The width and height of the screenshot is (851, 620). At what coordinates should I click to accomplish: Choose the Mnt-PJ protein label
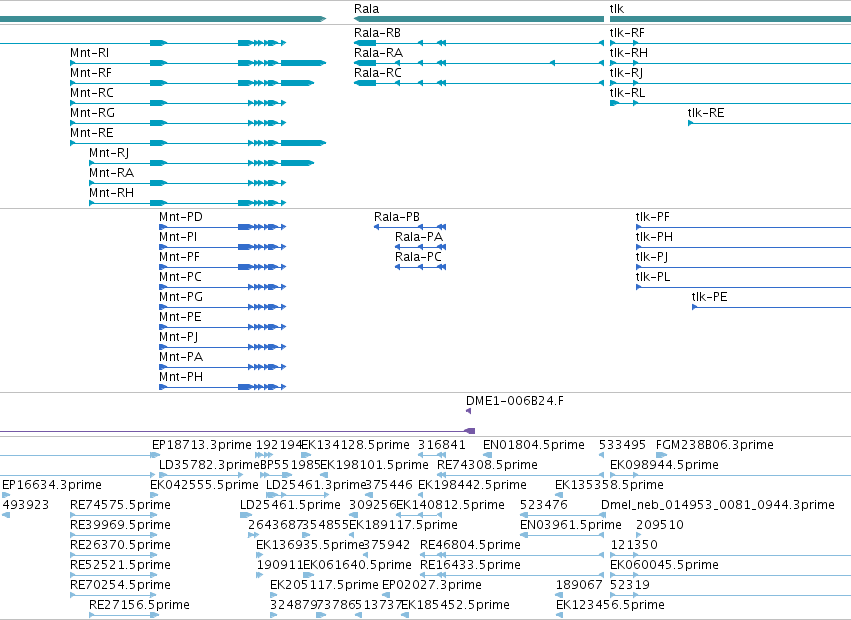(179, 337)
